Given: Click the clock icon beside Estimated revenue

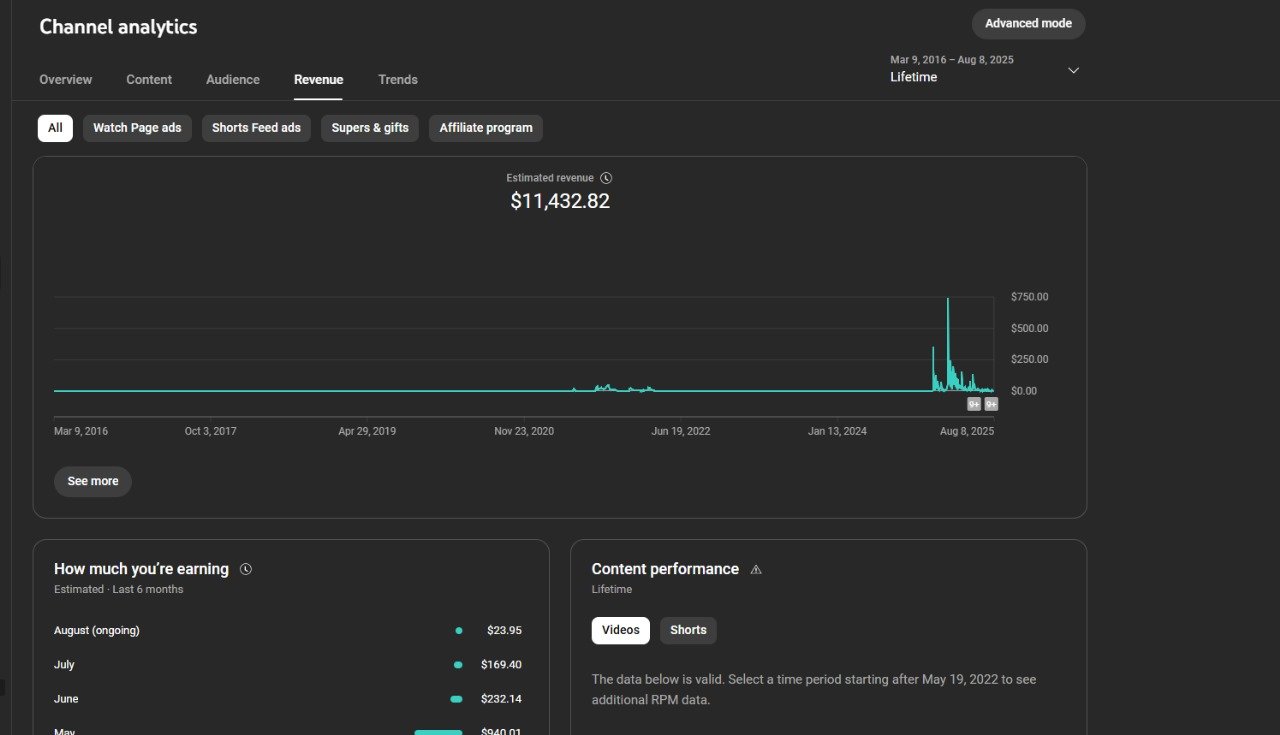Looking at the screenshot, I should [x=606, y=178].
